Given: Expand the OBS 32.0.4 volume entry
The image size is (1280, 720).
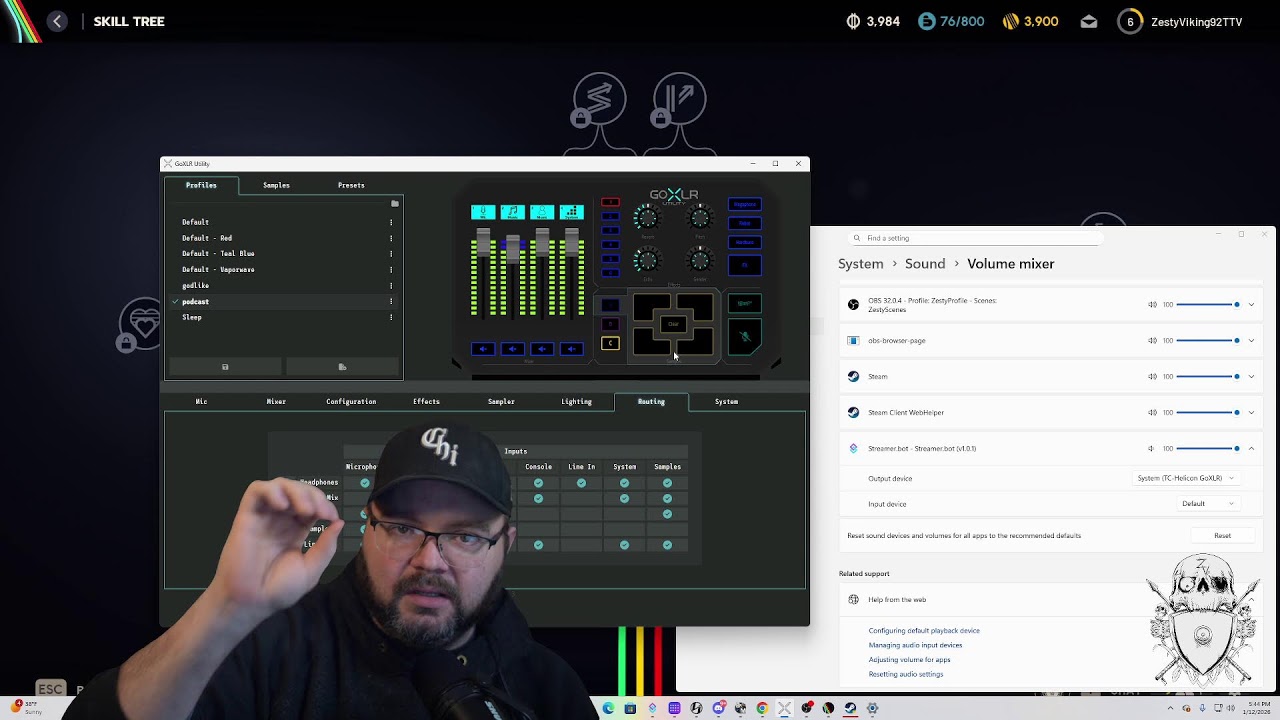Looking at the screenshot, I should (x=1251, y=305).
